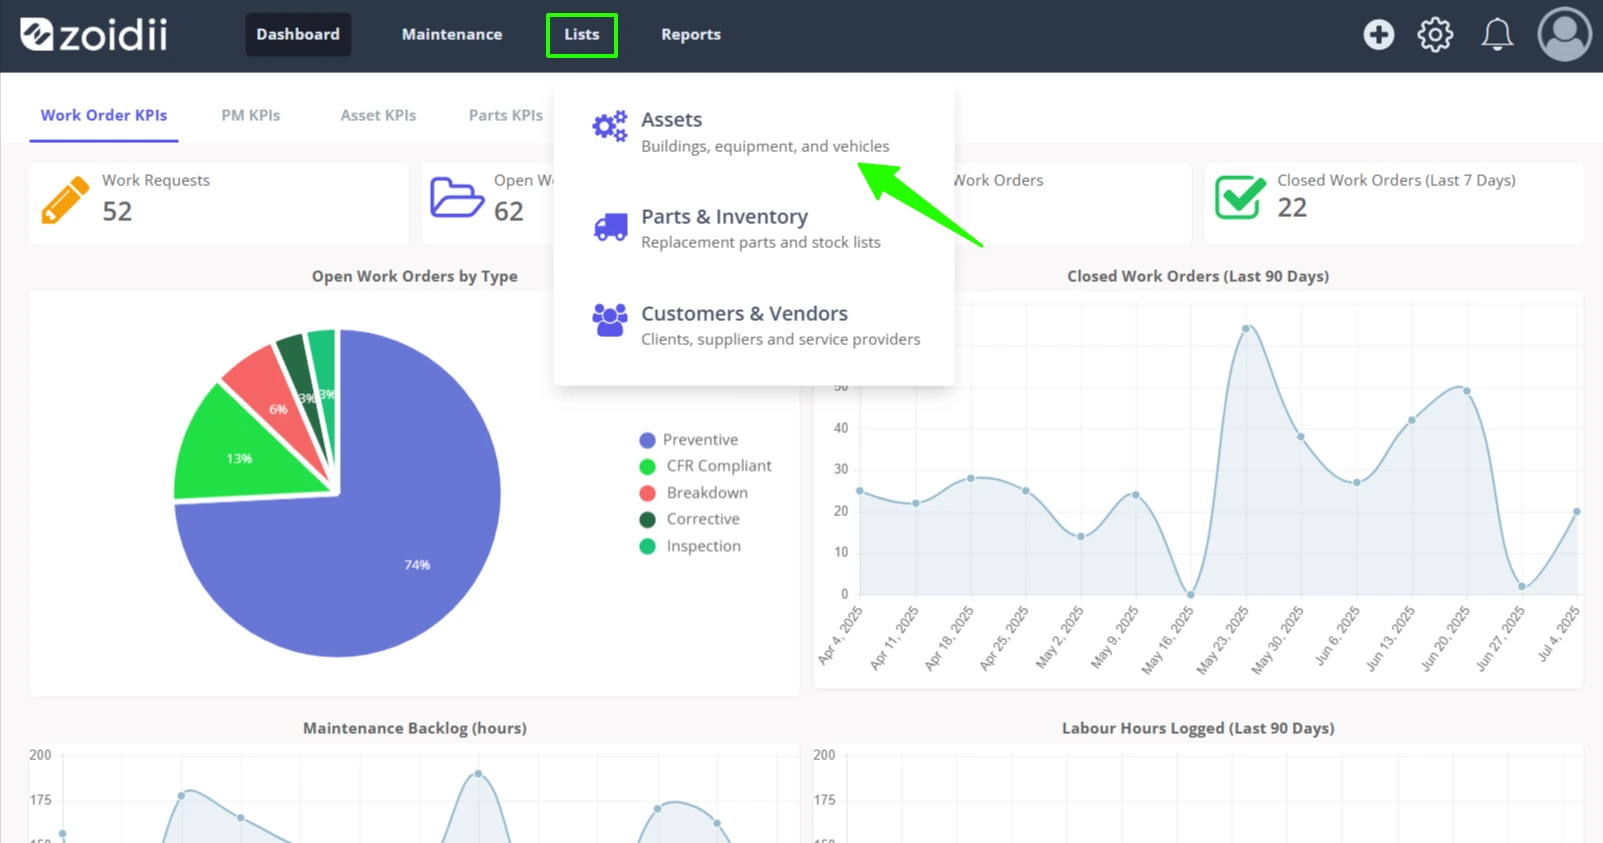Click the Open Work Orders by Type title
The width and height of the screenshot is (1603, 843).
click(x=414, y=276)
